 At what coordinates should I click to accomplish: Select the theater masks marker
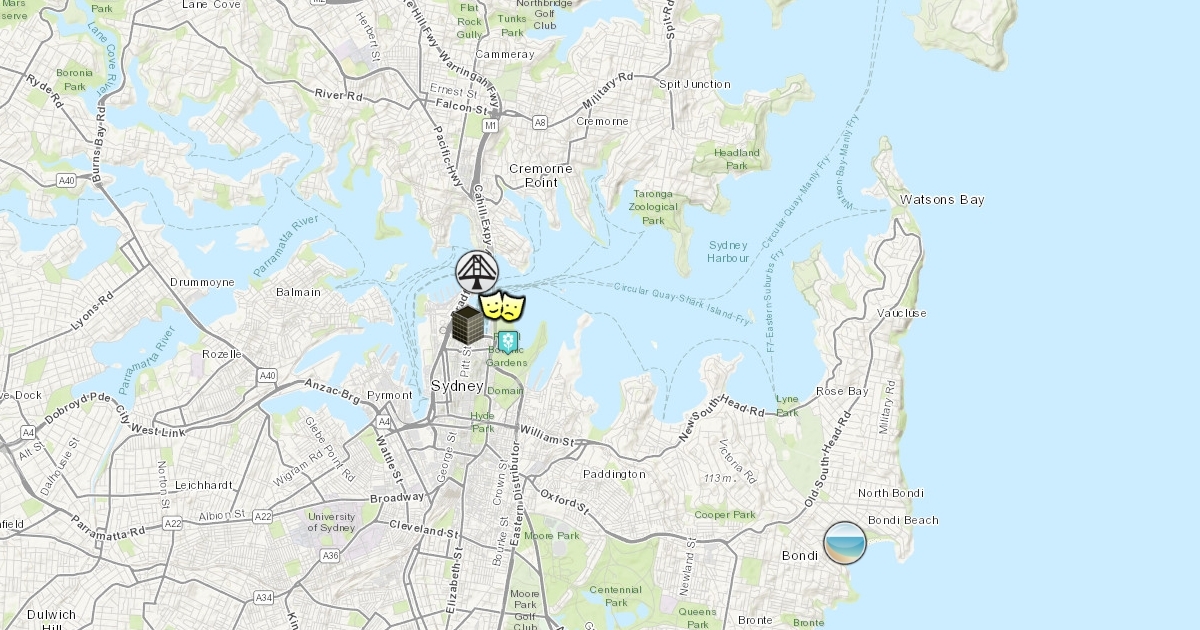click(502, 307)
